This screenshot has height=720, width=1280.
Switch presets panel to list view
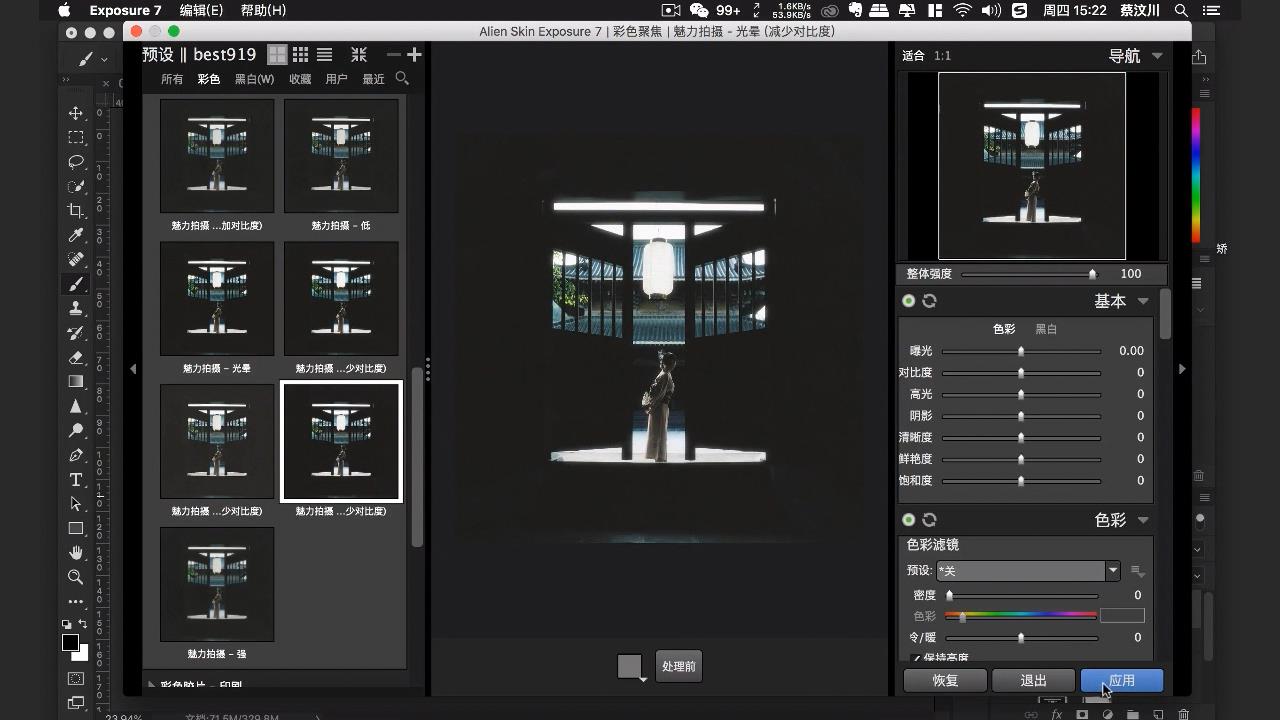click(324, 55)
